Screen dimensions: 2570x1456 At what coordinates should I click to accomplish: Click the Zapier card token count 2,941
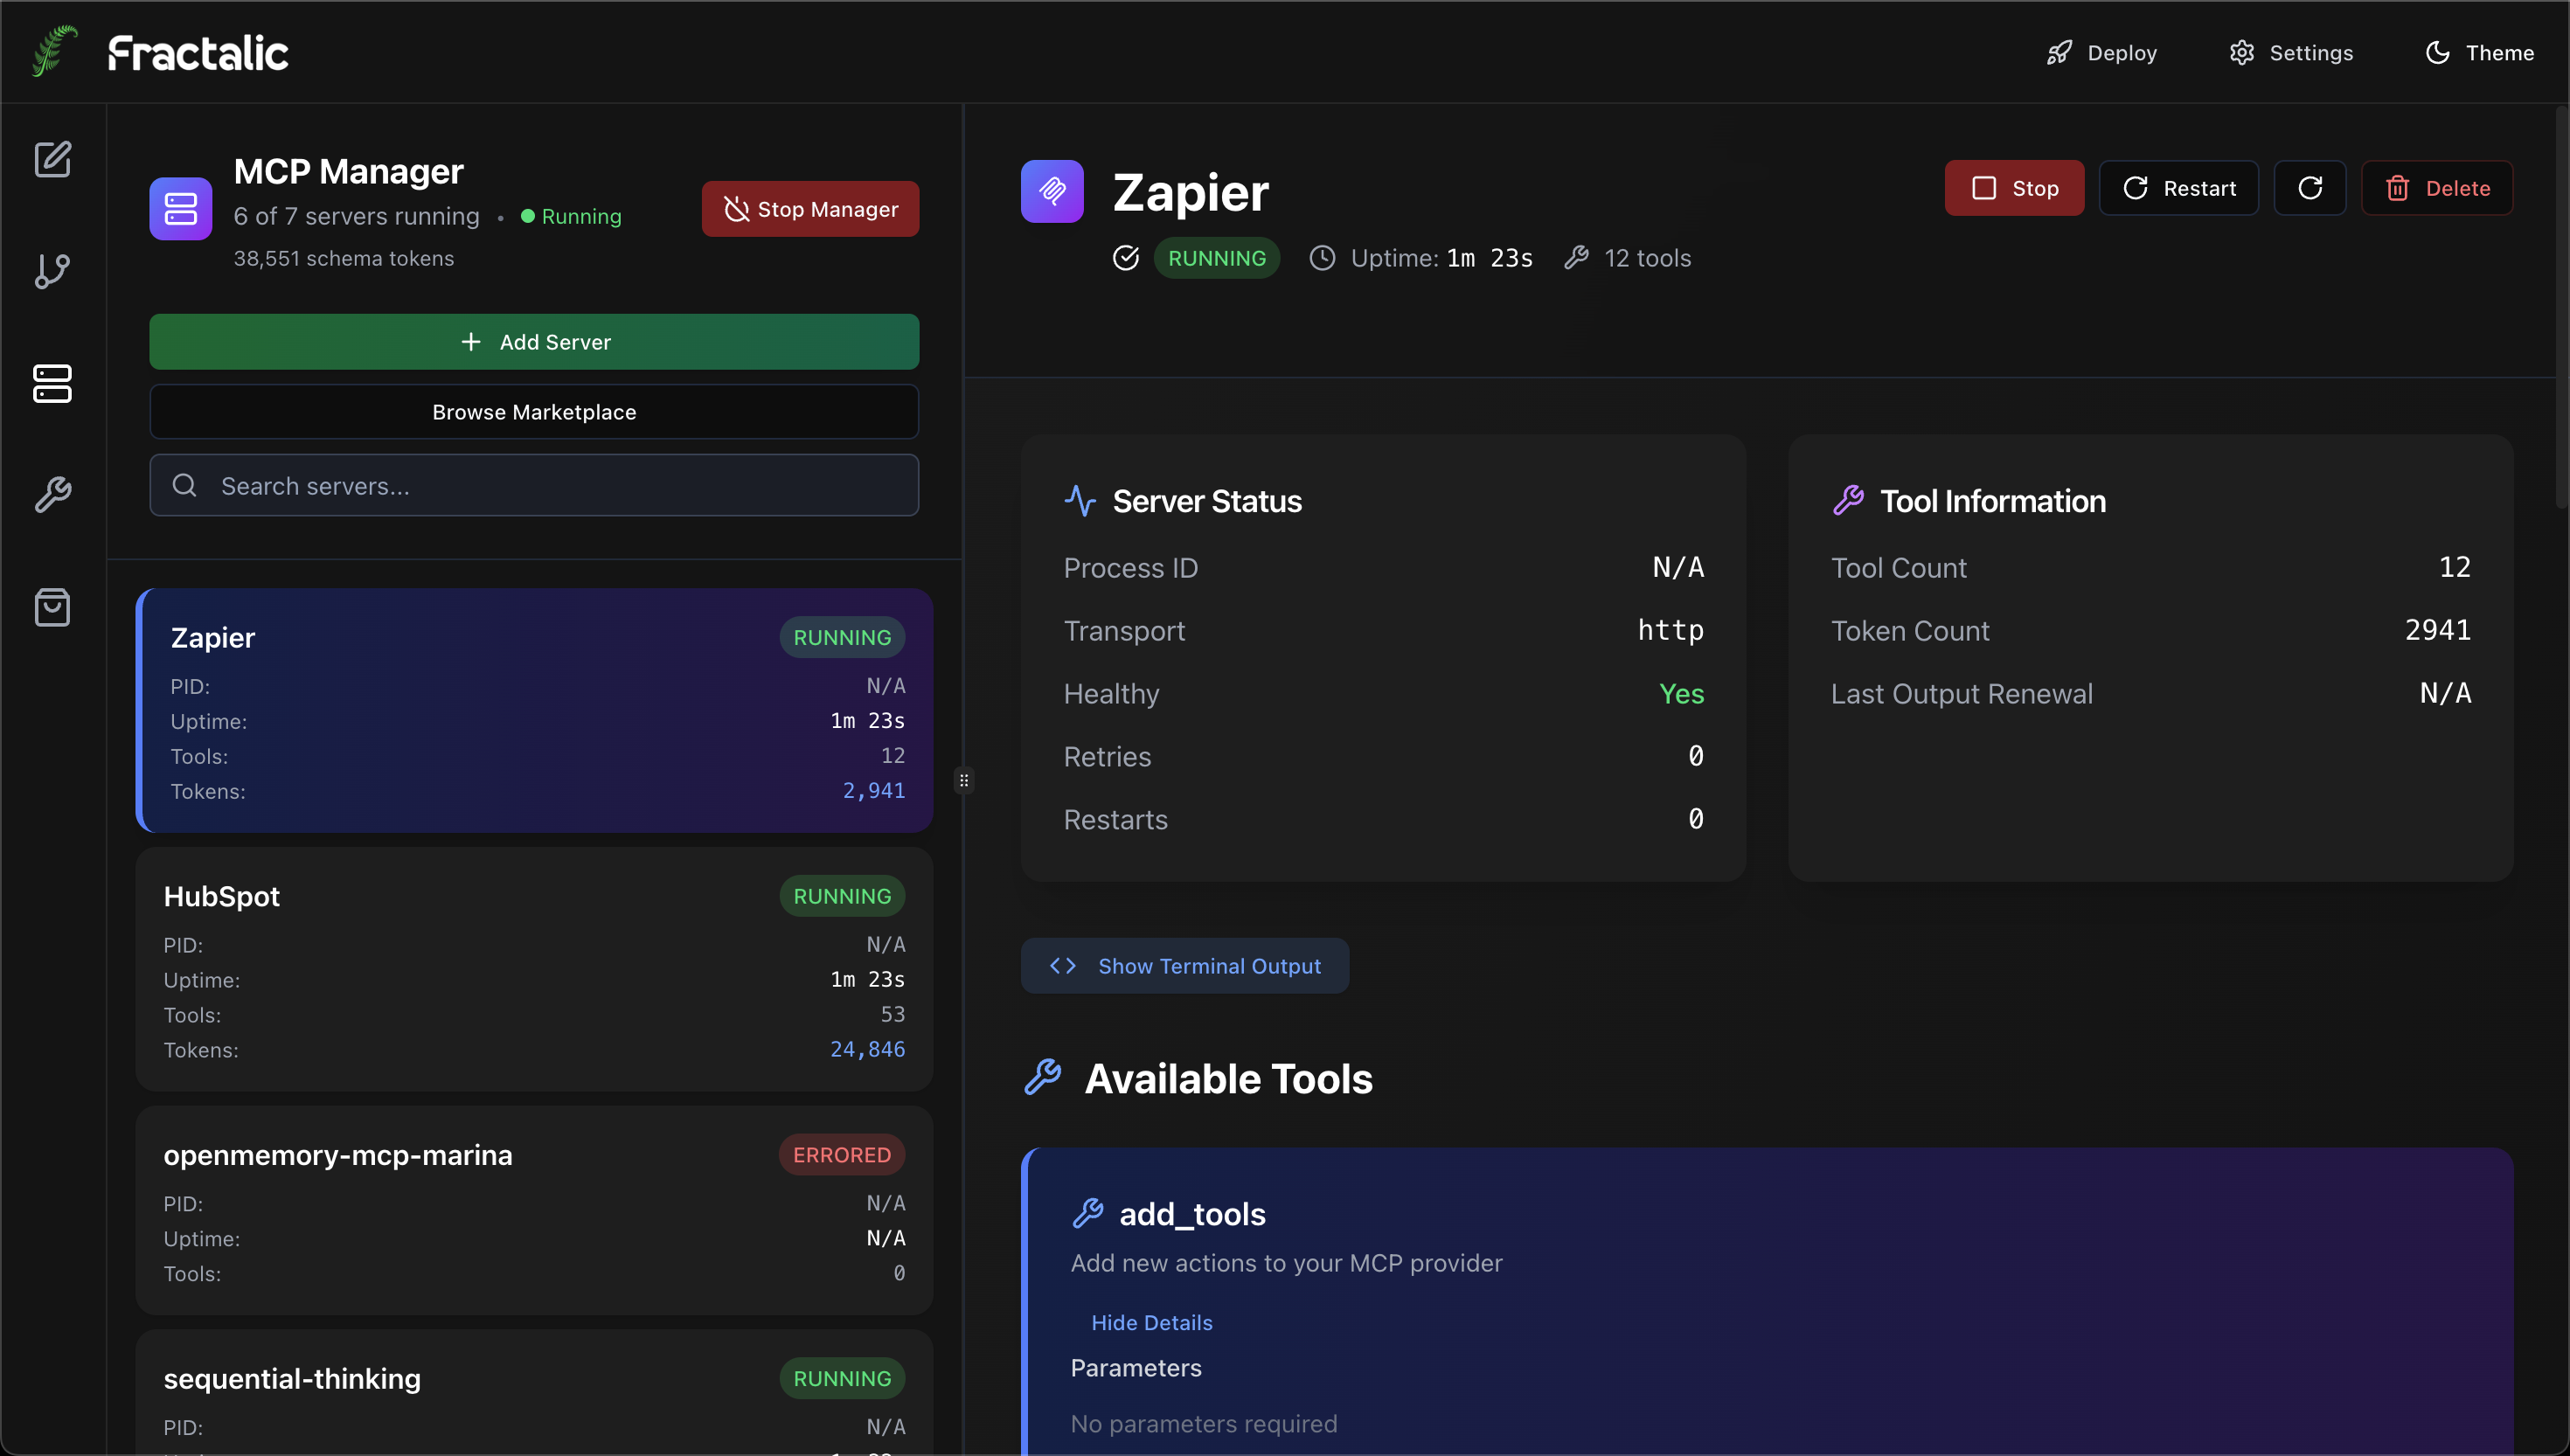click(x=873, y=790)
